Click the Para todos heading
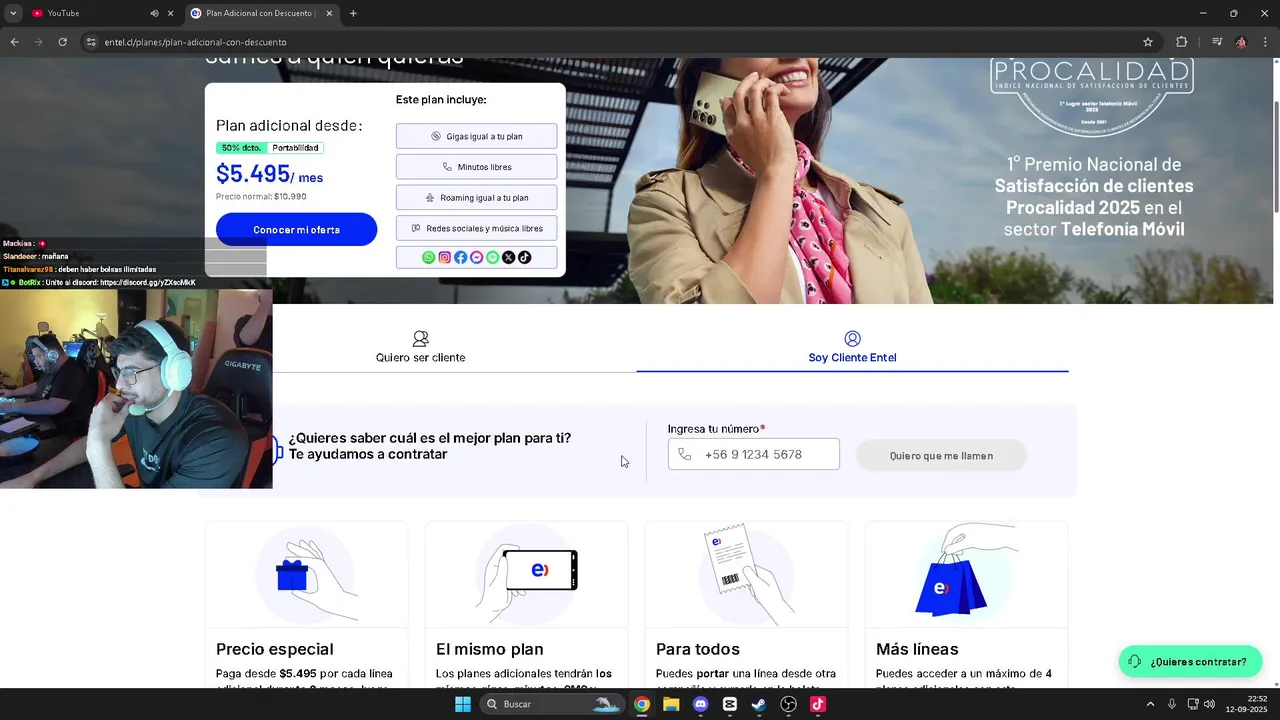Viewport: 1280px width, 720px height. pyautogui.click(x=698, y=649)
